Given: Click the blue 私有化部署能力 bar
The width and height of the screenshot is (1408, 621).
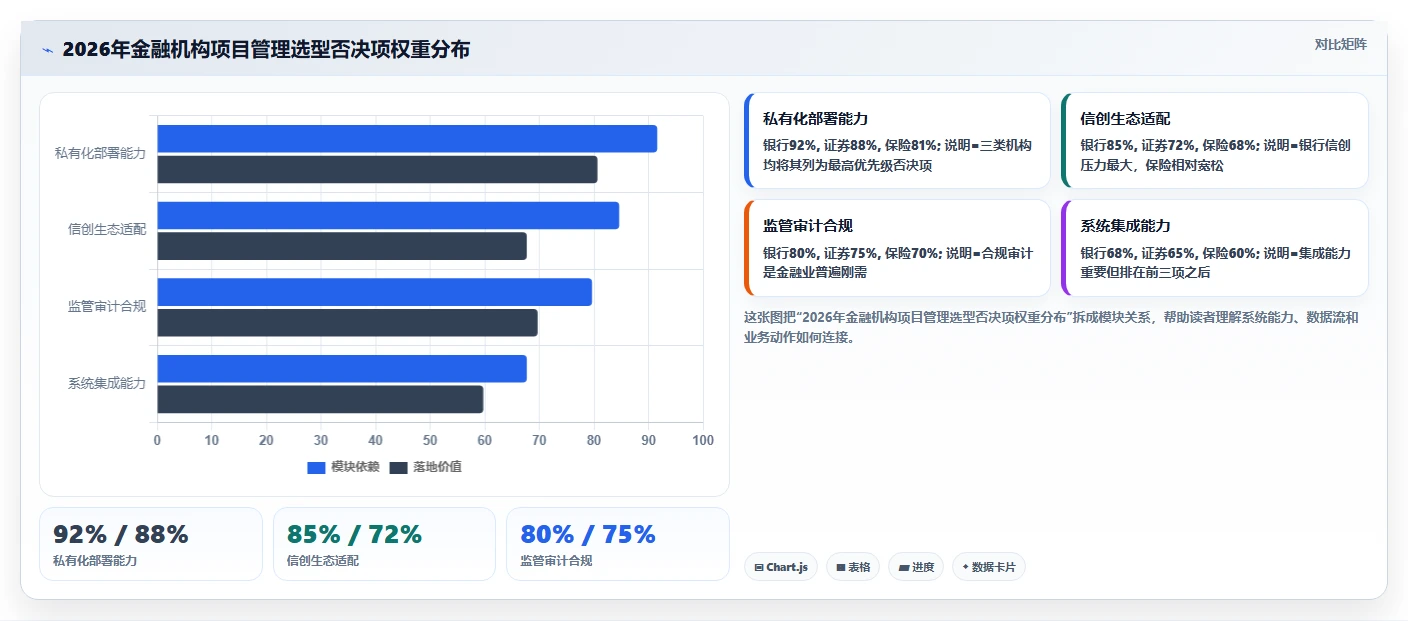Looking at the screenshot, I should [407, 139].
